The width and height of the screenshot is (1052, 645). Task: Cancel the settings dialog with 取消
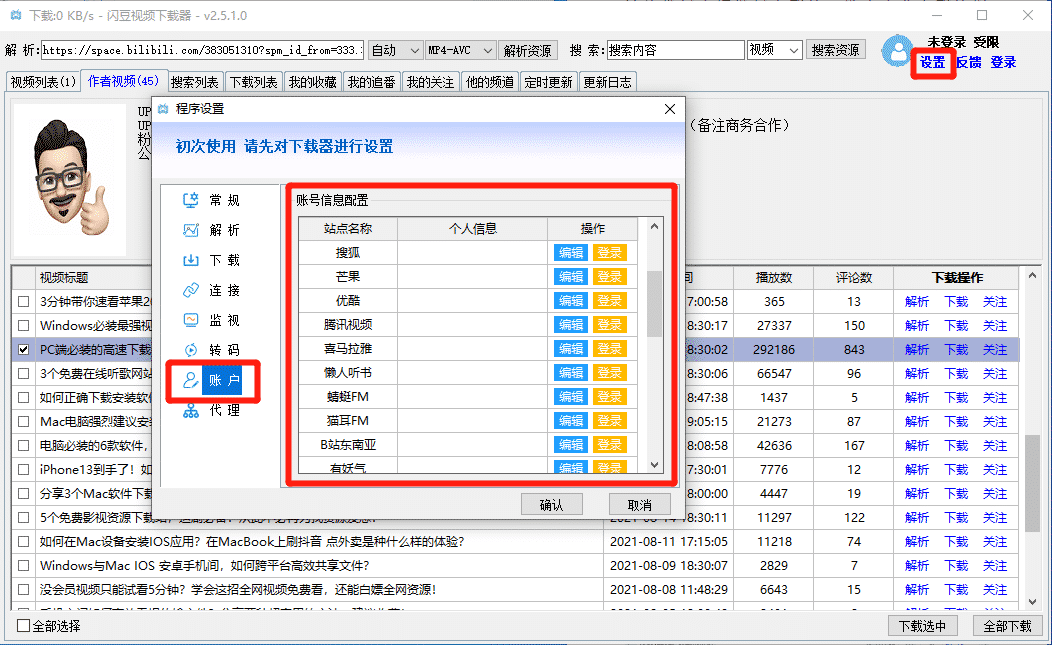pyautogui.click(x=639, y=505)
